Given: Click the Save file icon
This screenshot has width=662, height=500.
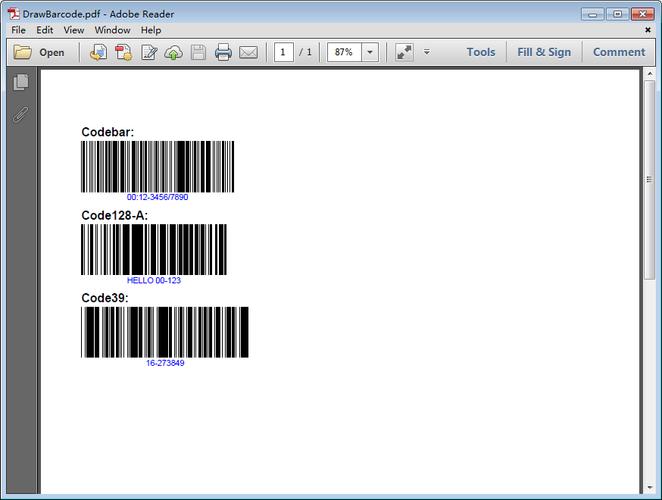Looking at the screenshot, I should (198, 52).
